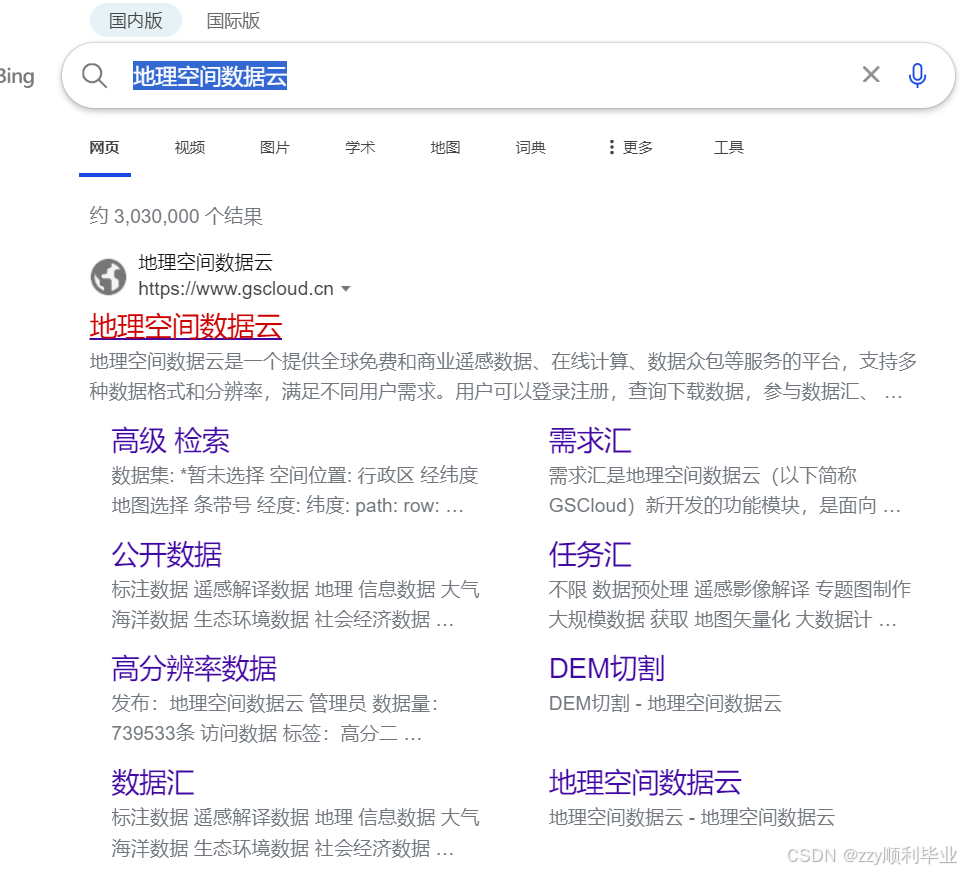Click snippet starting 不限 数据预处理
This screenshot has width=961, height=873.
(x=729, y=604)
